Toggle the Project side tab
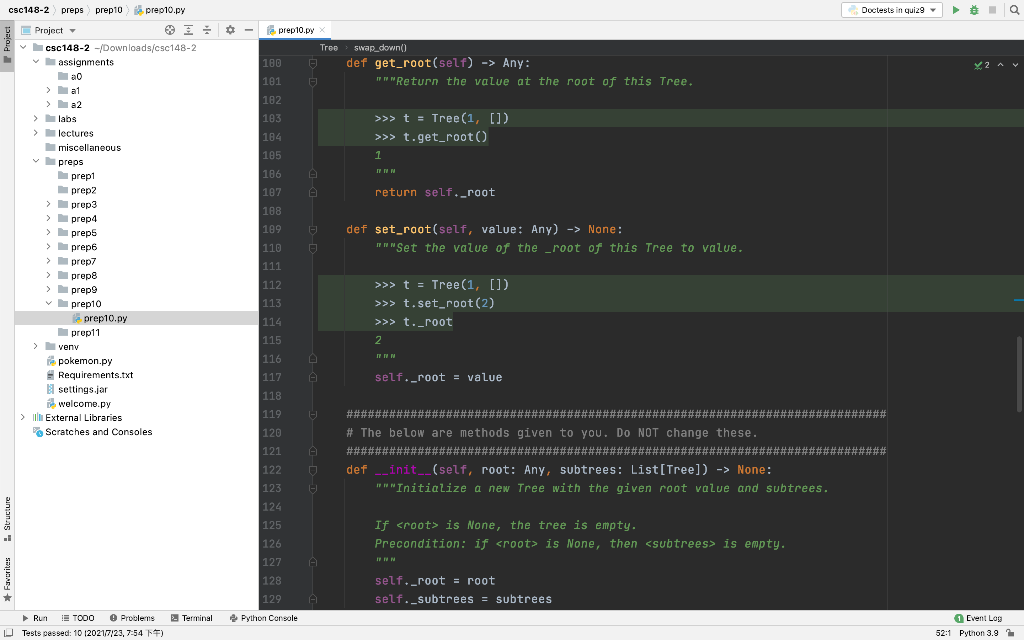 [7, 44]
